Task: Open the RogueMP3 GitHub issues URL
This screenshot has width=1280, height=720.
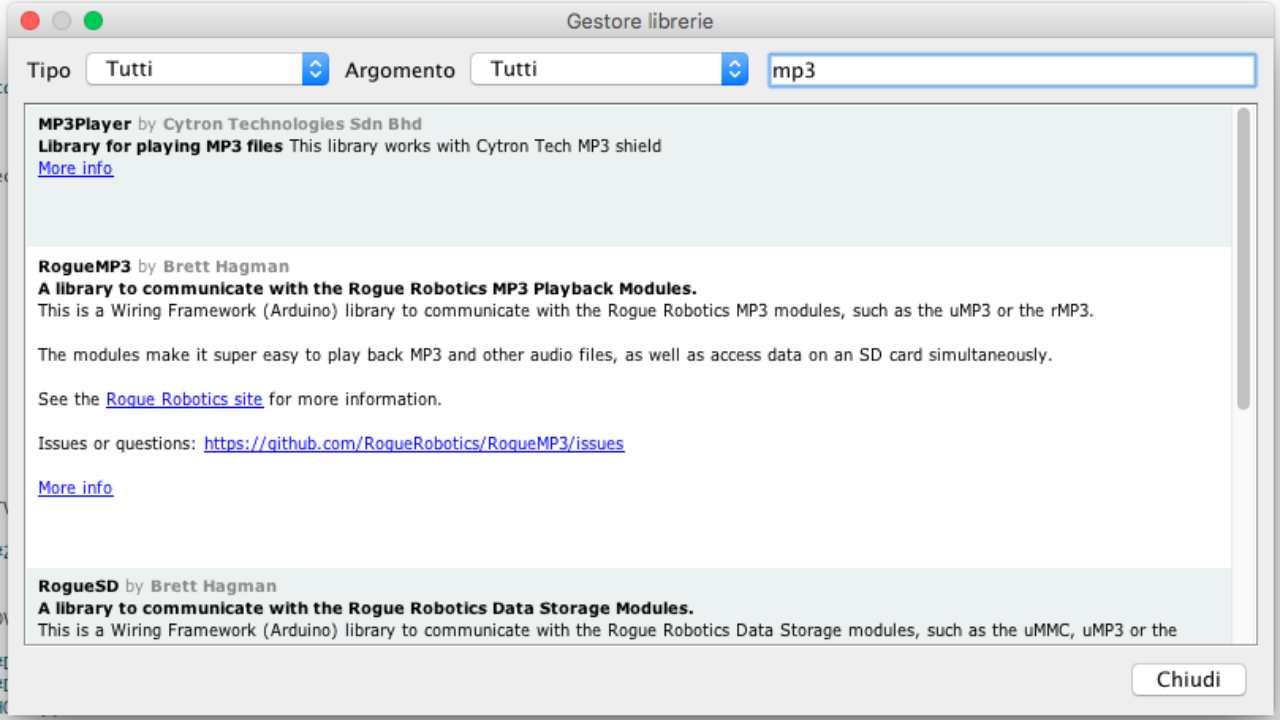Action: (x=414, y=443)
